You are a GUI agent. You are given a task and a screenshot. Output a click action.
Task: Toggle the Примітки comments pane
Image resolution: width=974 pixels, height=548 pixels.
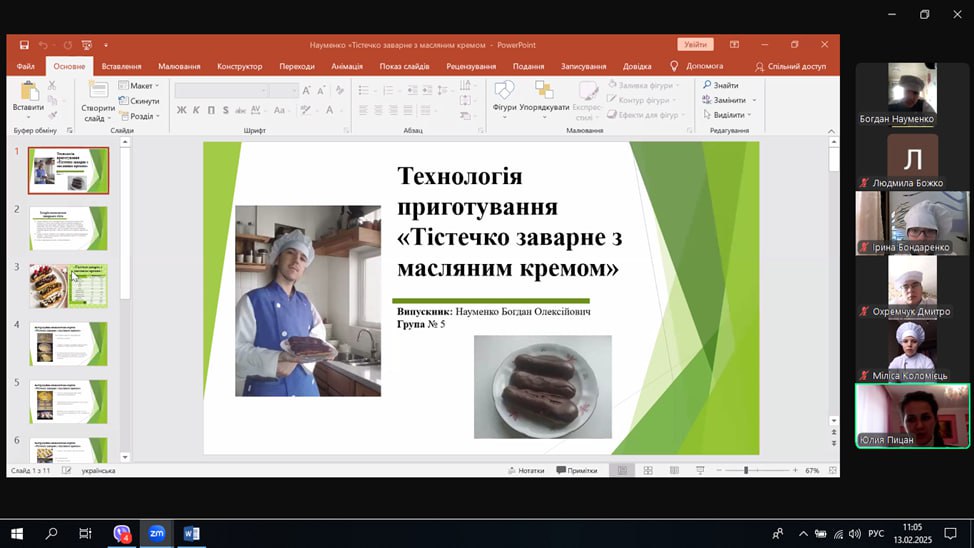click(576, 470)
